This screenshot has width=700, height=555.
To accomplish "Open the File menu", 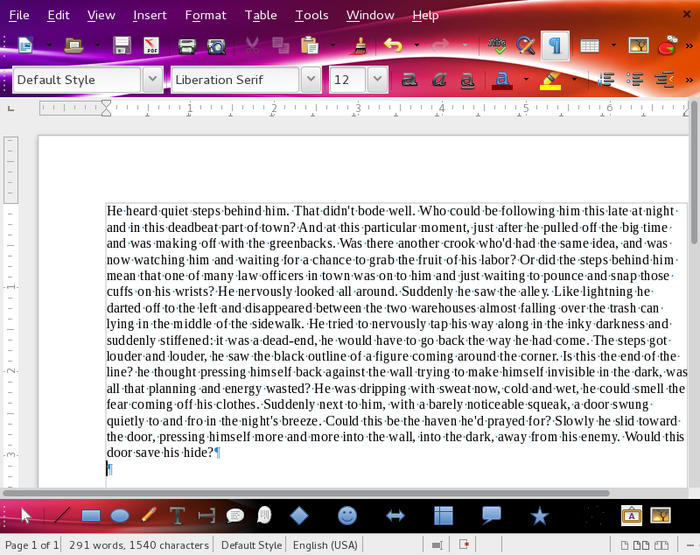I will click(19, 15).
